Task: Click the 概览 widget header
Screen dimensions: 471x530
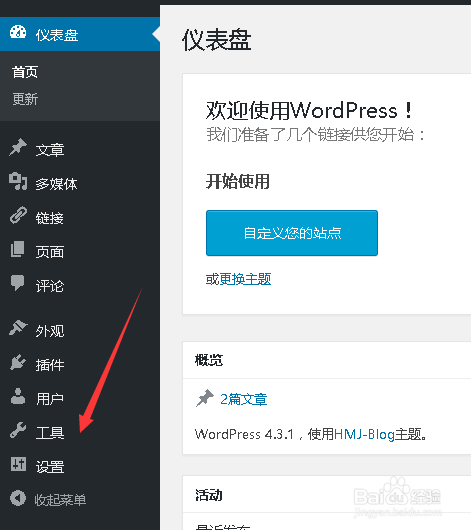Action: tap(209, 360)
